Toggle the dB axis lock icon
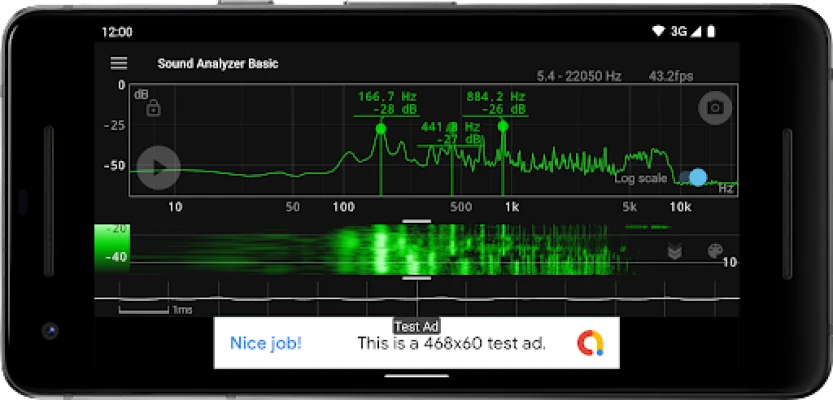The image size is (833, 400). click(x=154, y=108)
